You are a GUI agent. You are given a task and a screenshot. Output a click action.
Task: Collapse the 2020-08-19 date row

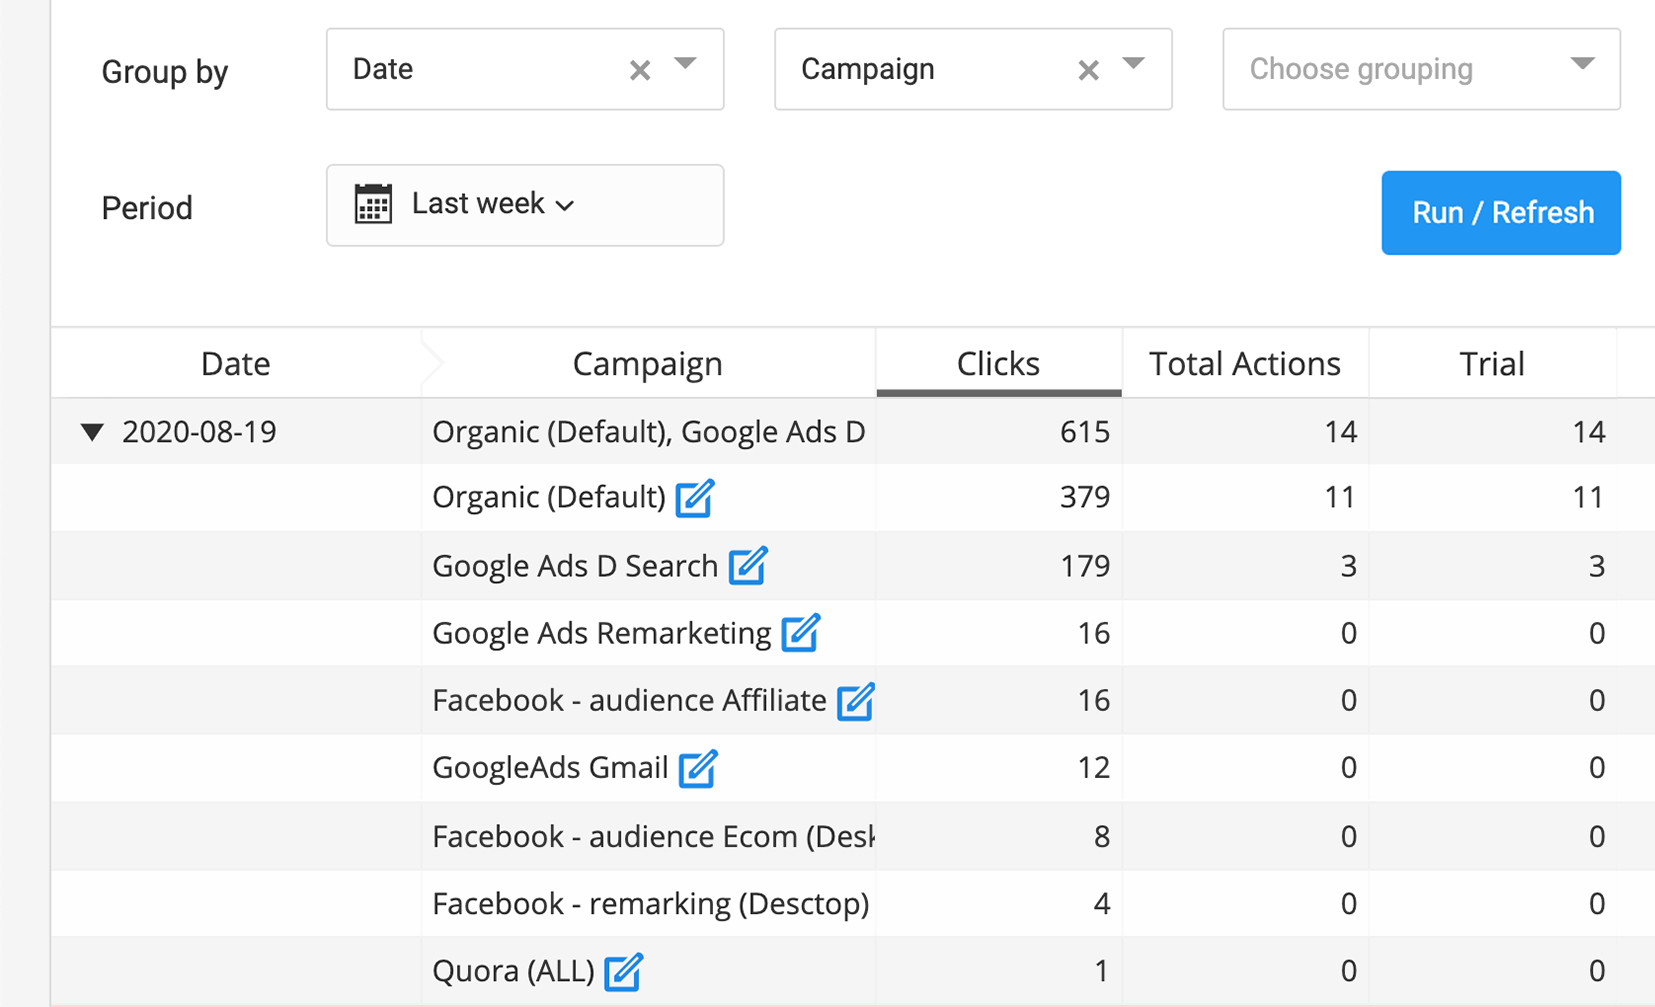click(92, 432)
